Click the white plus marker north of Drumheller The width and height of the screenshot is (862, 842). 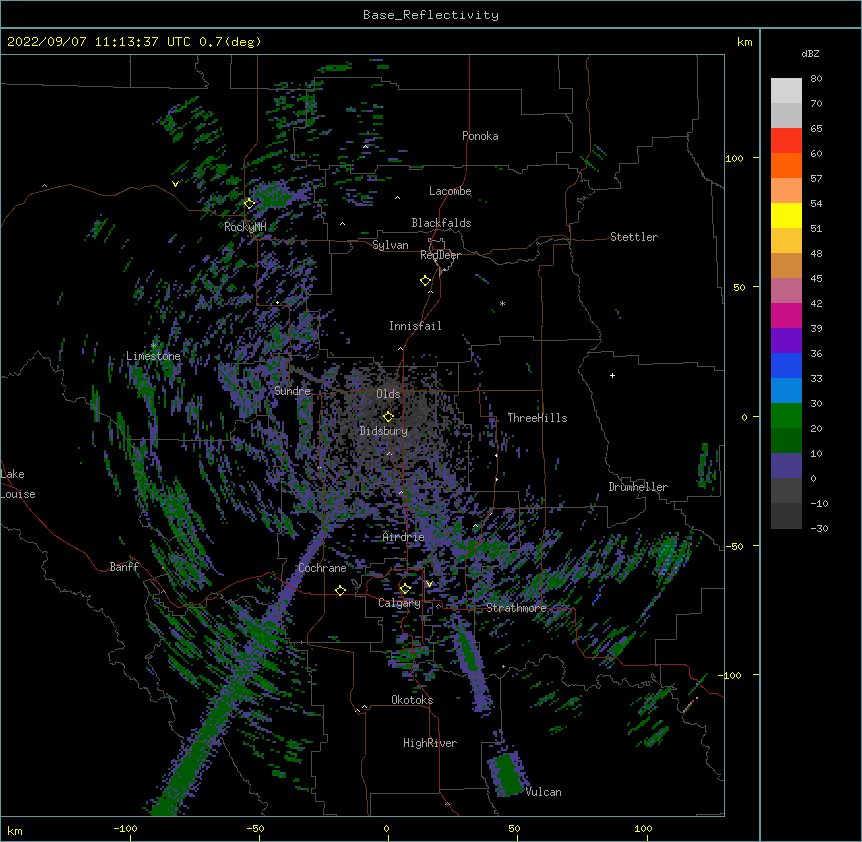(x=612, y=375)
